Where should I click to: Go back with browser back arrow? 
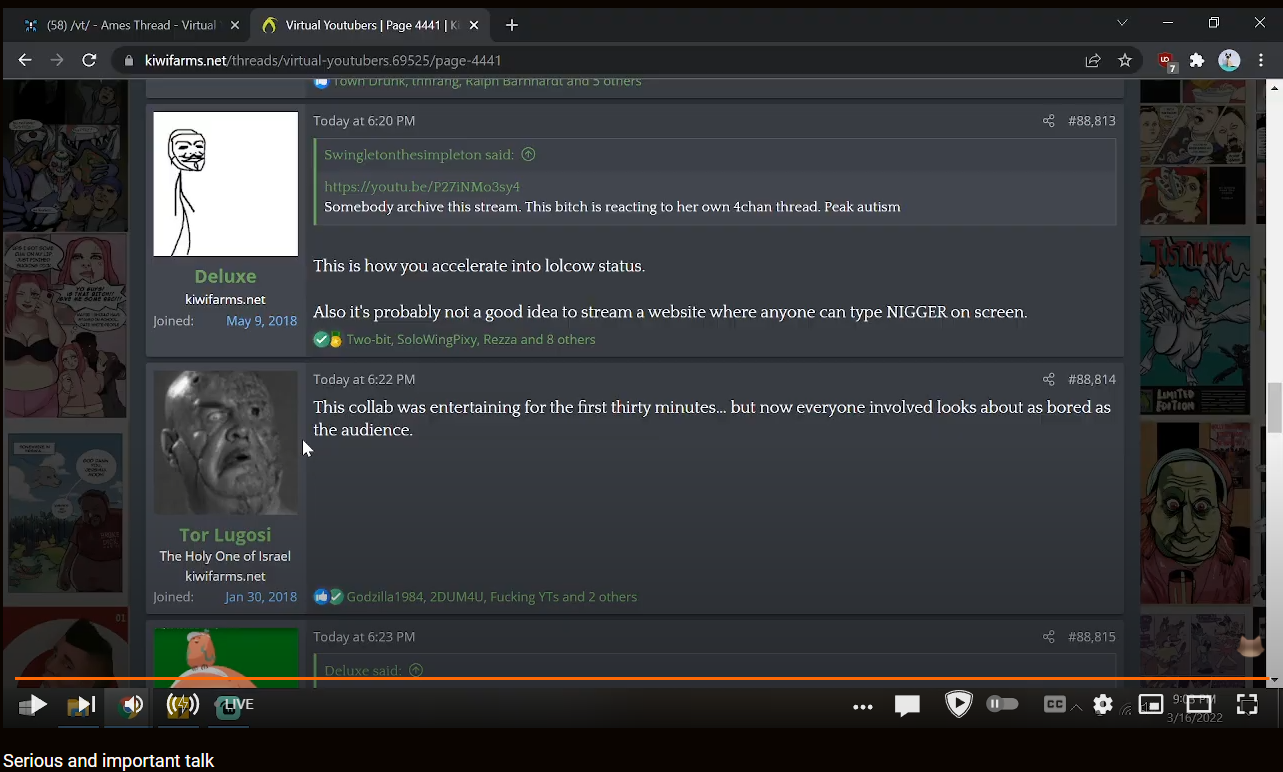[25, 60]
